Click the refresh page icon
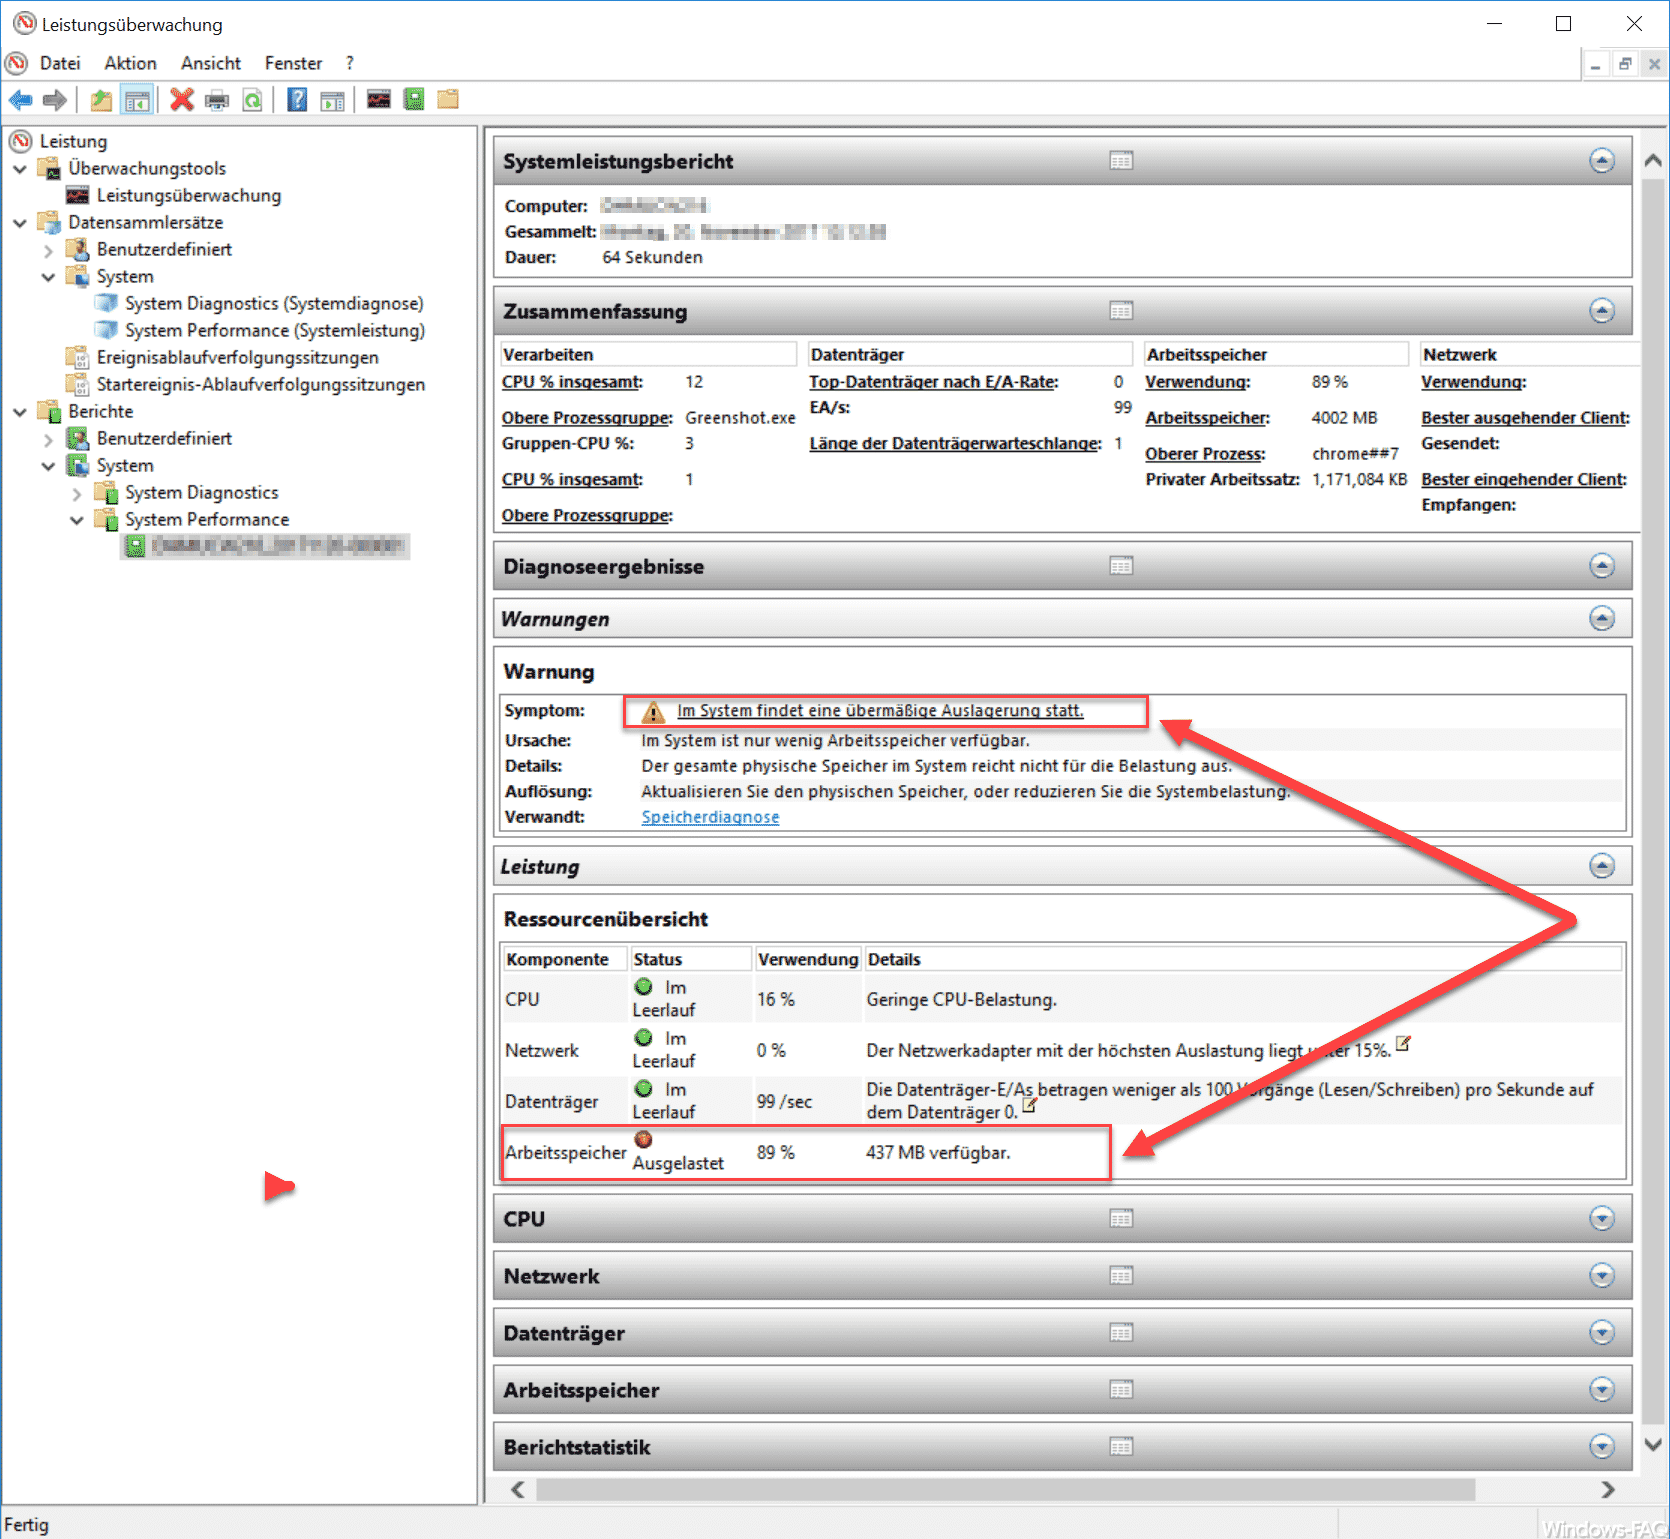Viewport: 1670px width, 1539px height. click(252, 100)
